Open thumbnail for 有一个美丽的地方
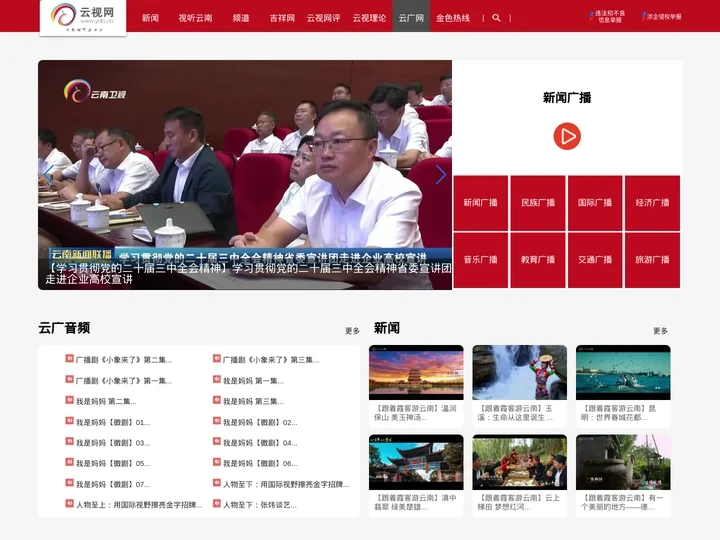 (623, 462)
